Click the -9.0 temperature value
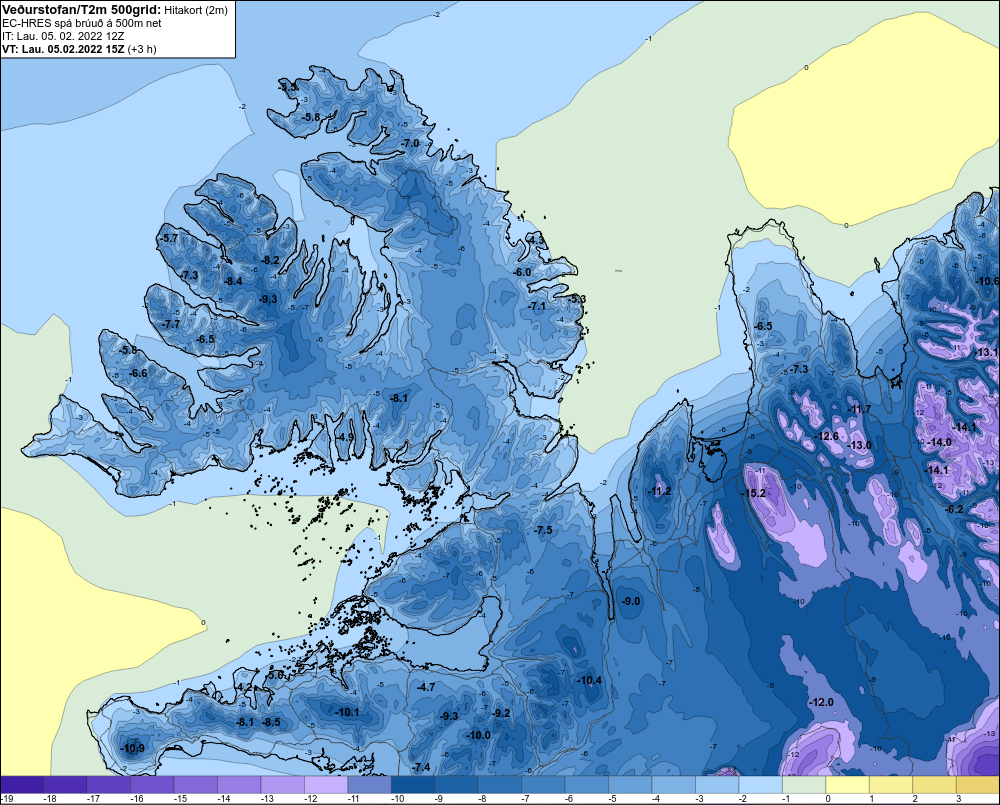Image resolution: width=1000 pixels, height=805 pixels. [631, 602]
